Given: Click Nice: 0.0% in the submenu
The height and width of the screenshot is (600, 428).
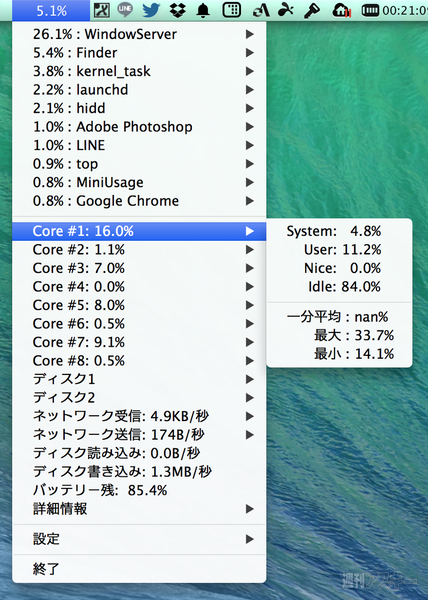Looking at the screenshot, I should [x=339, y=268].
